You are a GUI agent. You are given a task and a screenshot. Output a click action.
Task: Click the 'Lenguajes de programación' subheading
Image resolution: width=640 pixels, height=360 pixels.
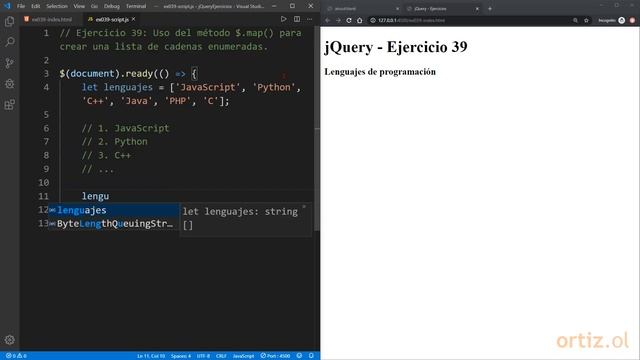[380, 72]
